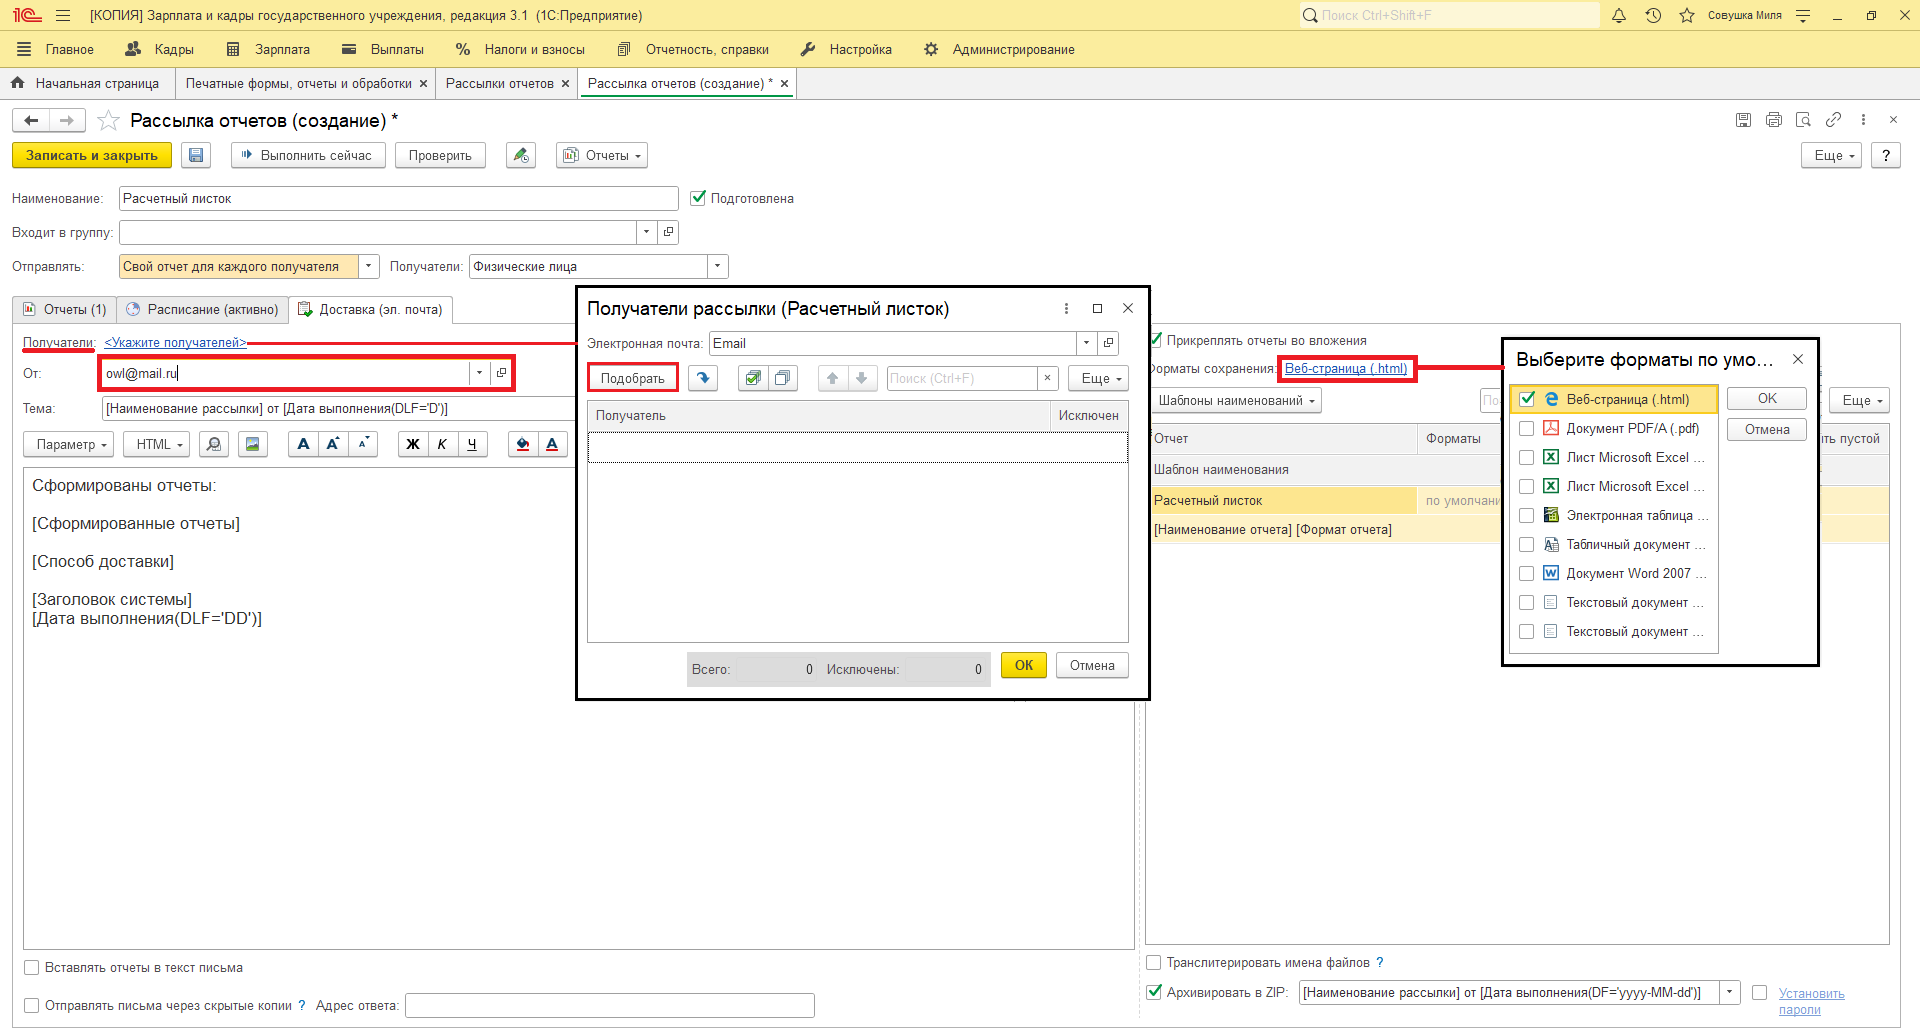
Task: Uncheck Веб-страница (.html) format
Action: coord(1527,399)
